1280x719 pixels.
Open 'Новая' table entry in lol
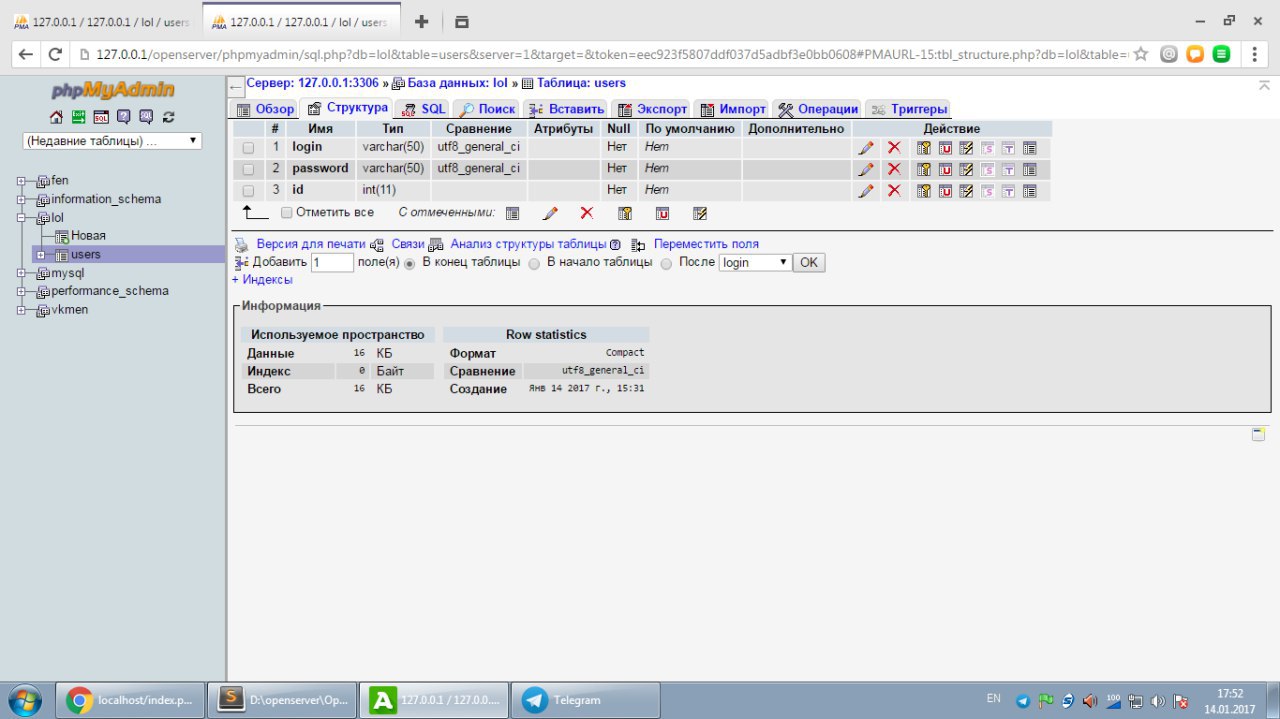pyautogui.click(x=88, y=236)
